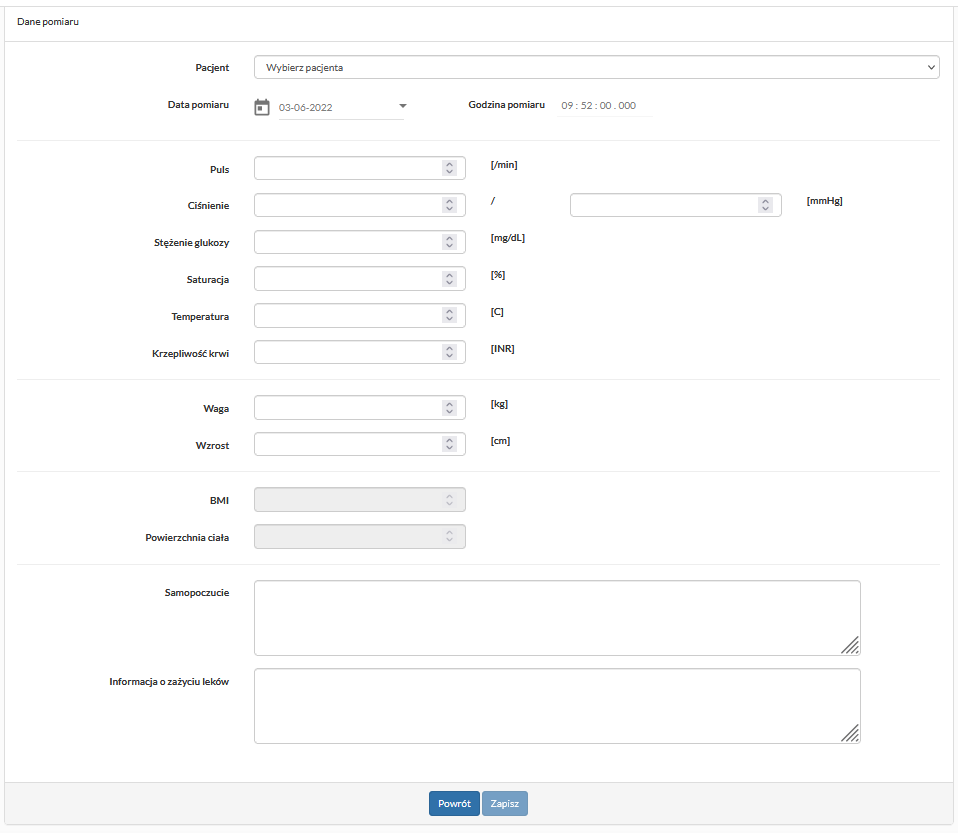Grab the Samopoczucie text area resize handle

(x=851, y=646)
